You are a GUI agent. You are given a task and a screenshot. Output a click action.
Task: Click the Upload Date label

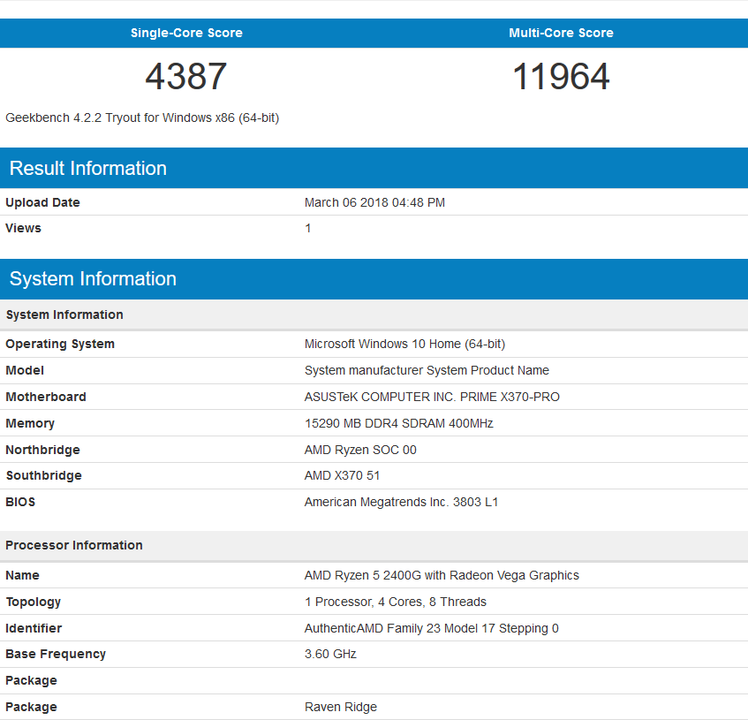tap(42, 202)
